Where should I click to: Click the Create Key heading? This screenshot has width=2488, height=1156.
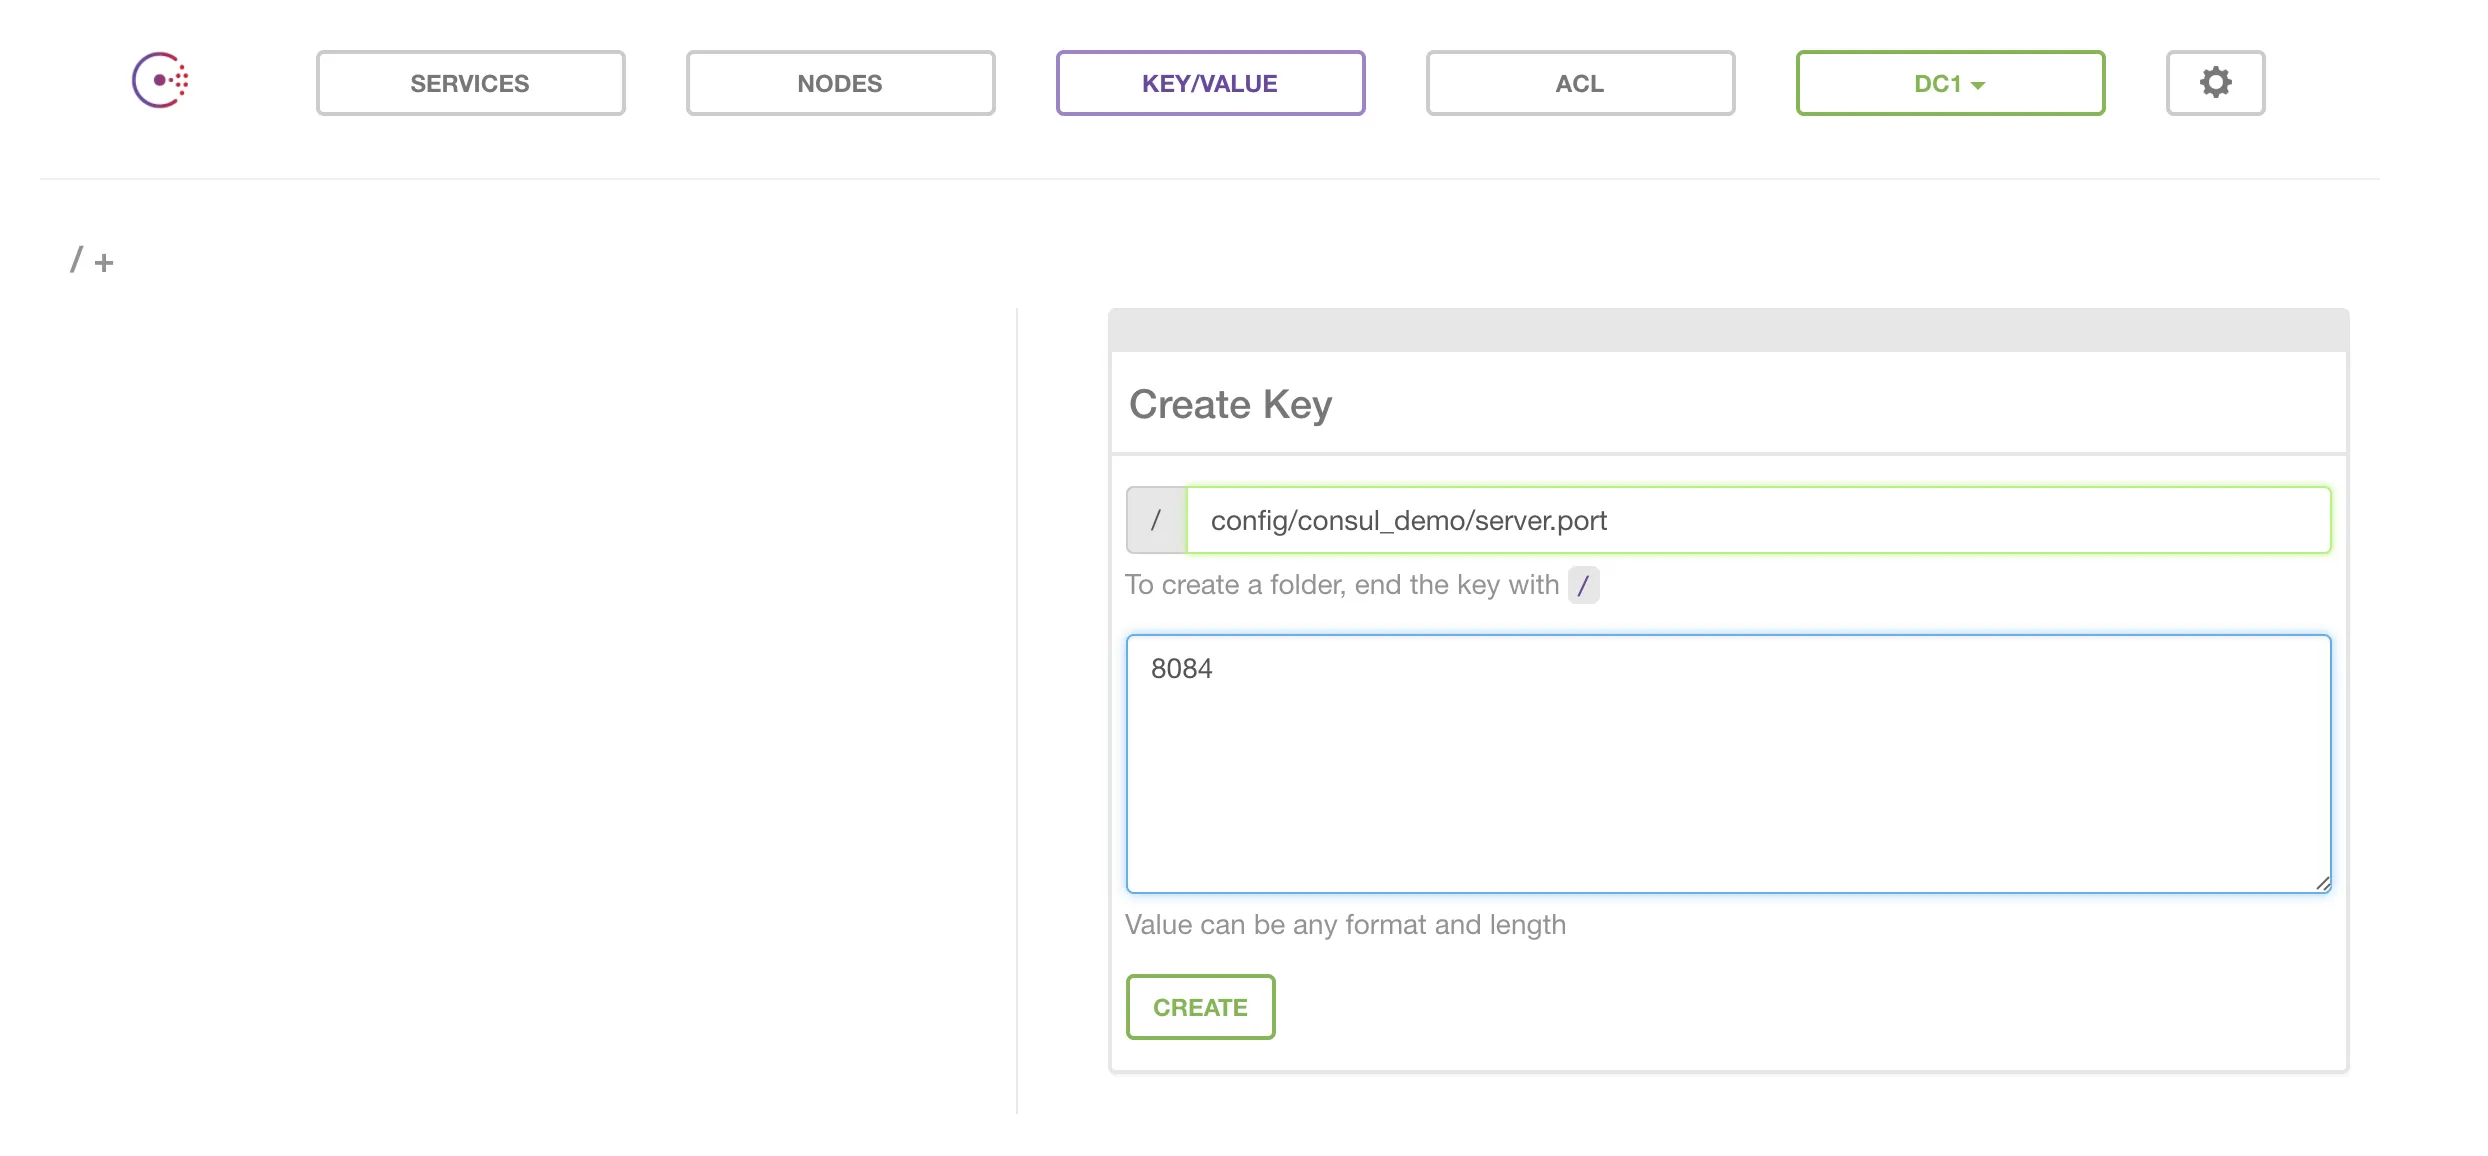[1230, 405]
